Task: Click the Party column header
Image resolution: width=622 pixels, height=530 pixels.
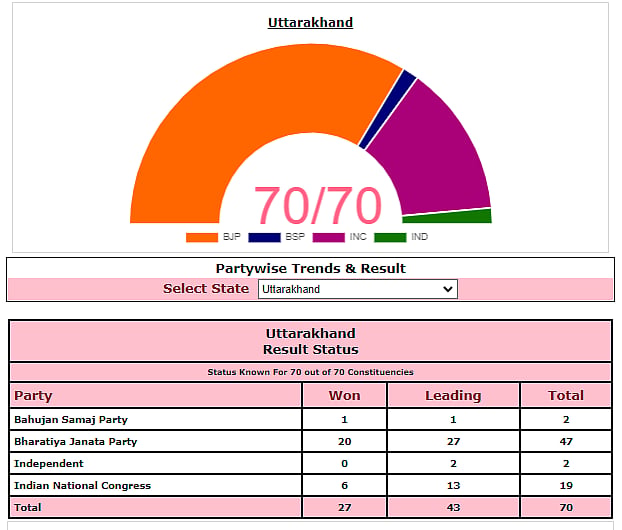Action: coord(33,396)
